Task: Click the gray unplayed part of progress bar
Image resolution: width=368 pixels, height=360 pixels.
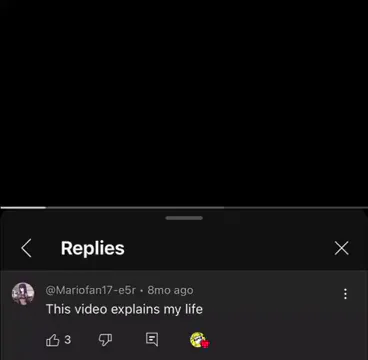Action: [207, 207]
